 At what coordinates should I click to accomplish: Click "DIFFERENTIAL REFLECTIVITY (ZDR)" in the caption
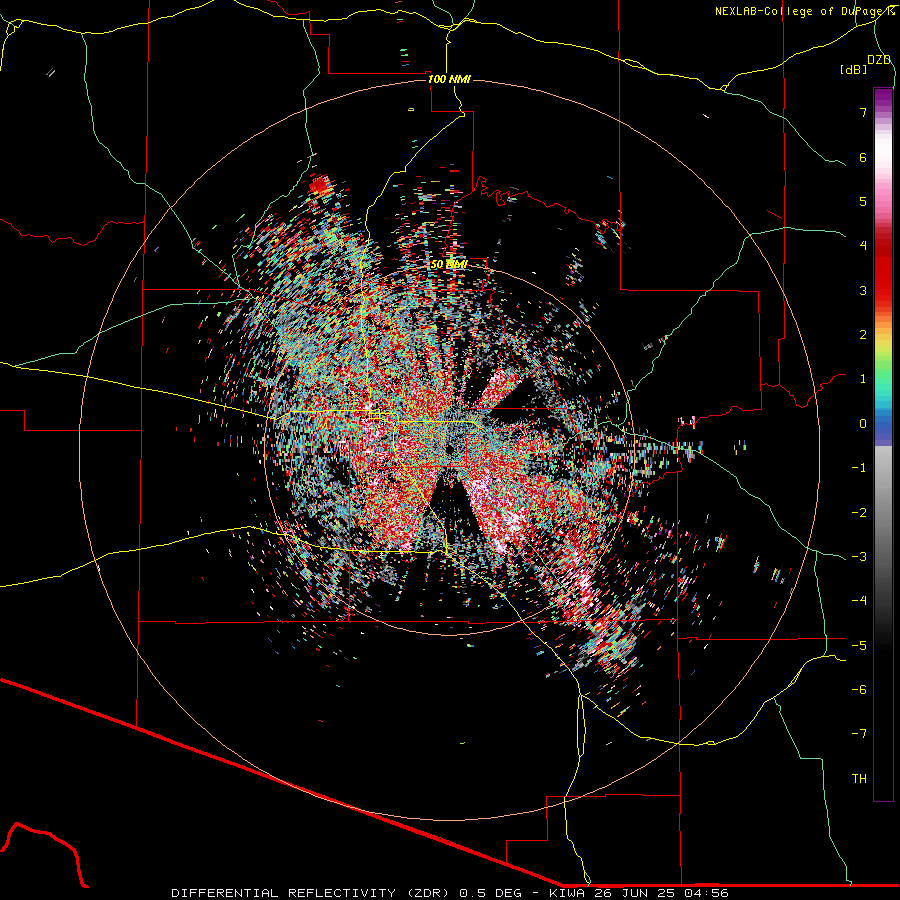tap(313, 893)
